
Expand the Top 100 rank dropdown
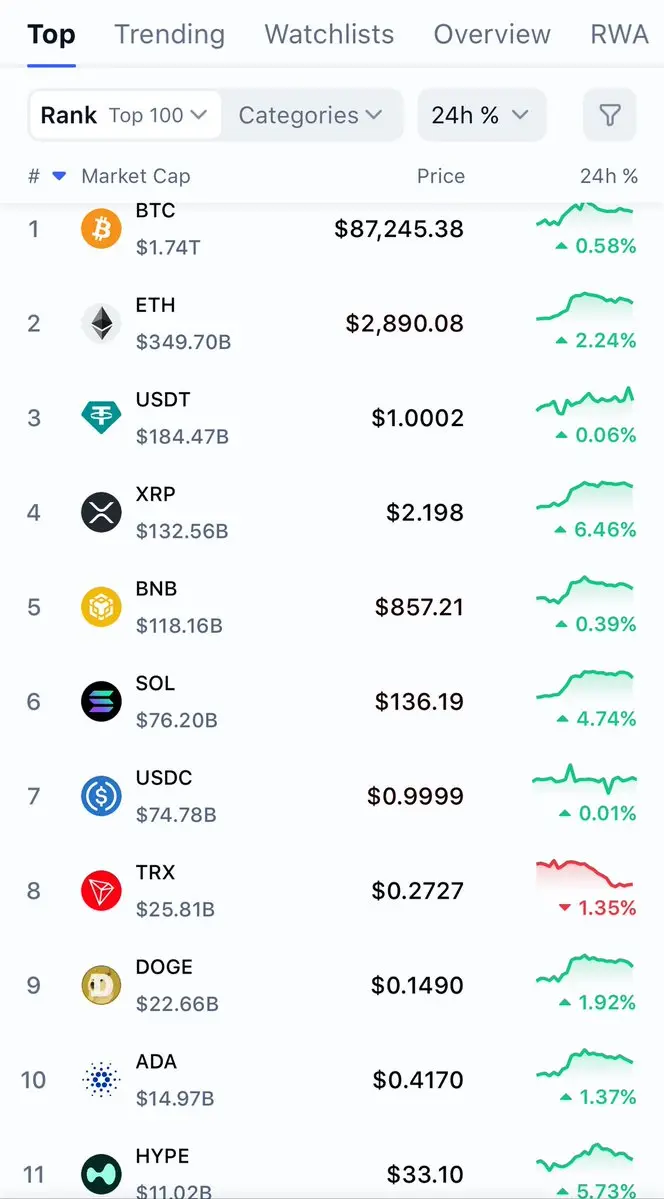[157, 115]
